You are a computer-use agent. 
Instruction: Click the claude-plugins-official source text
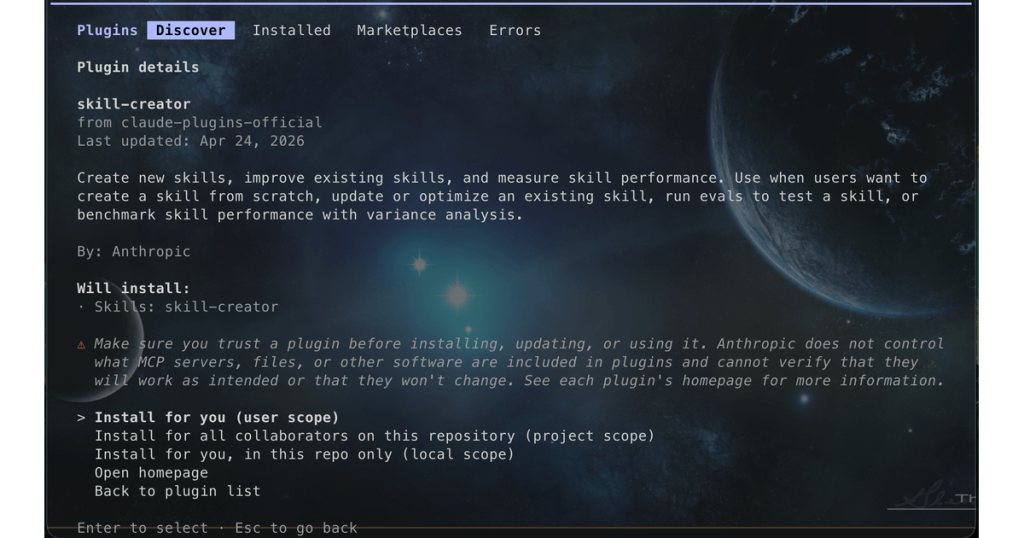(221, 122)
